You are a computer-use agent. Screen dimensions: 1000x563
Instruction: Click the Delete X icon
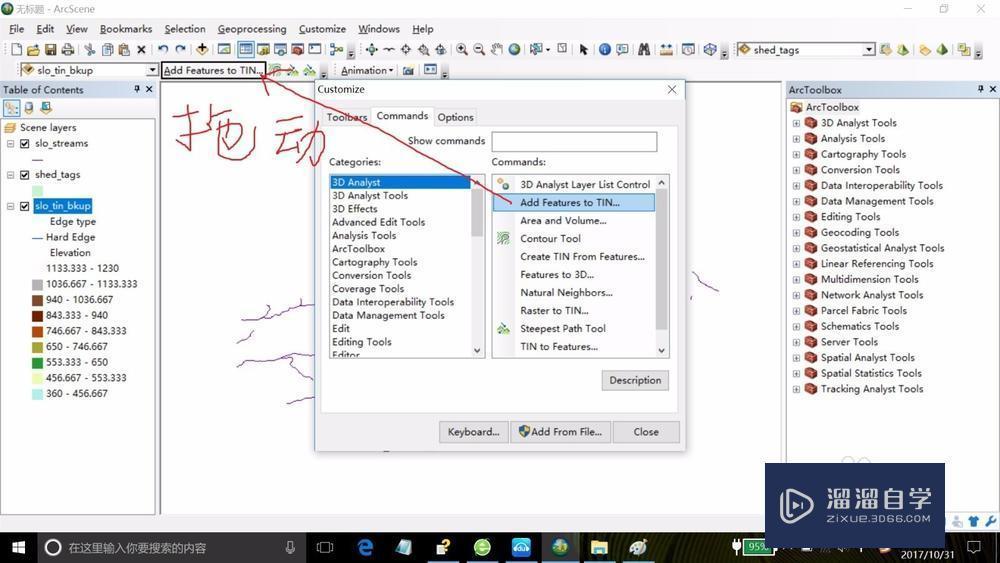(x=142, y=49)
